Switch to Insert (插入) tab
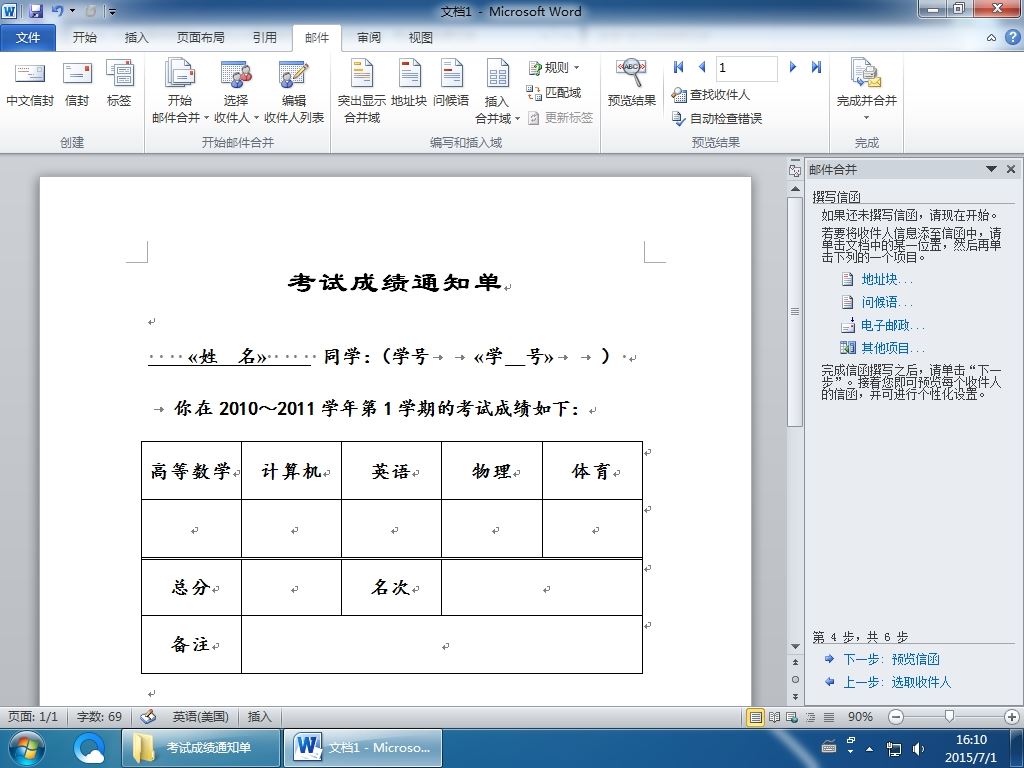Viewport: 1024px width, 768px height. pos(136,38)
